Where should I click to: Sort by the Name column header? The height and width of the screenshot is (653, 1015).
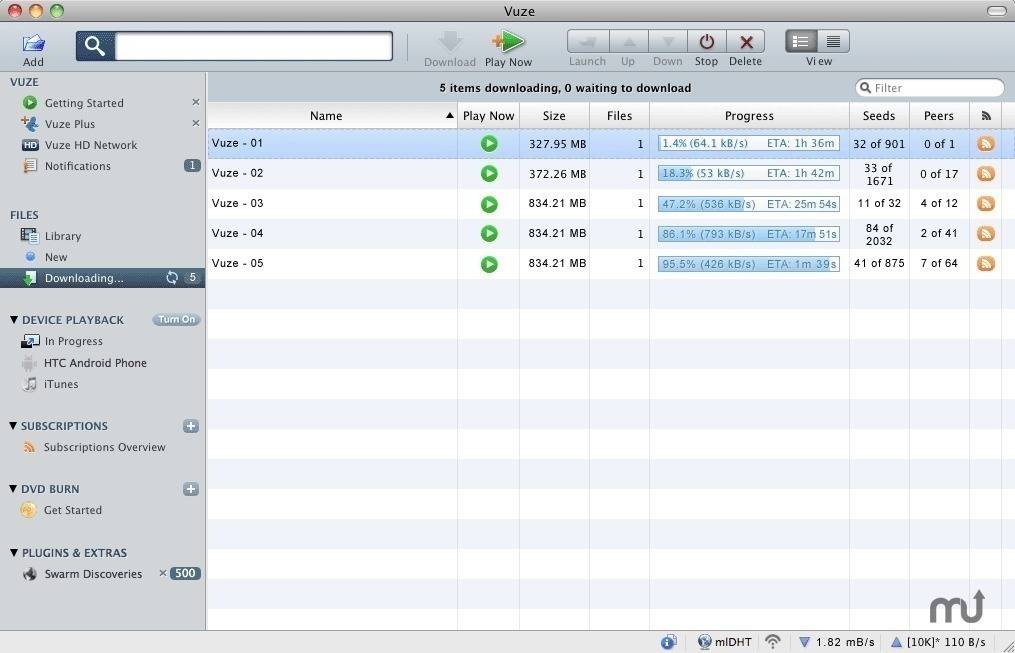click(332, 116)
